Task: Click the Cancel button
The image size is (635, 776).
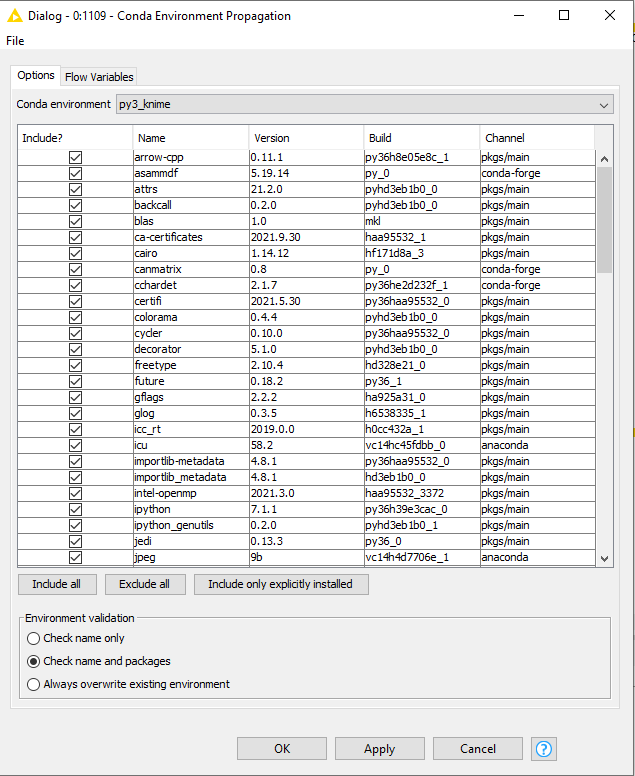Action: [x=478, y=748]
